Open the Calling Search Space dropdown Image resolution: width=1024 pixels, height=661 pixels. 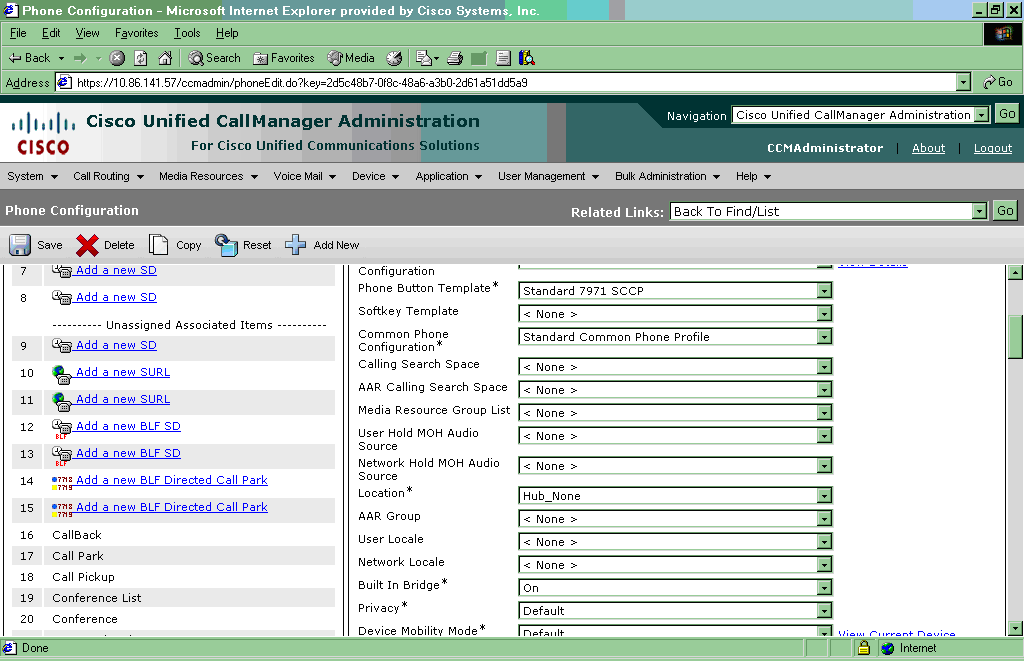coord(675,366)
